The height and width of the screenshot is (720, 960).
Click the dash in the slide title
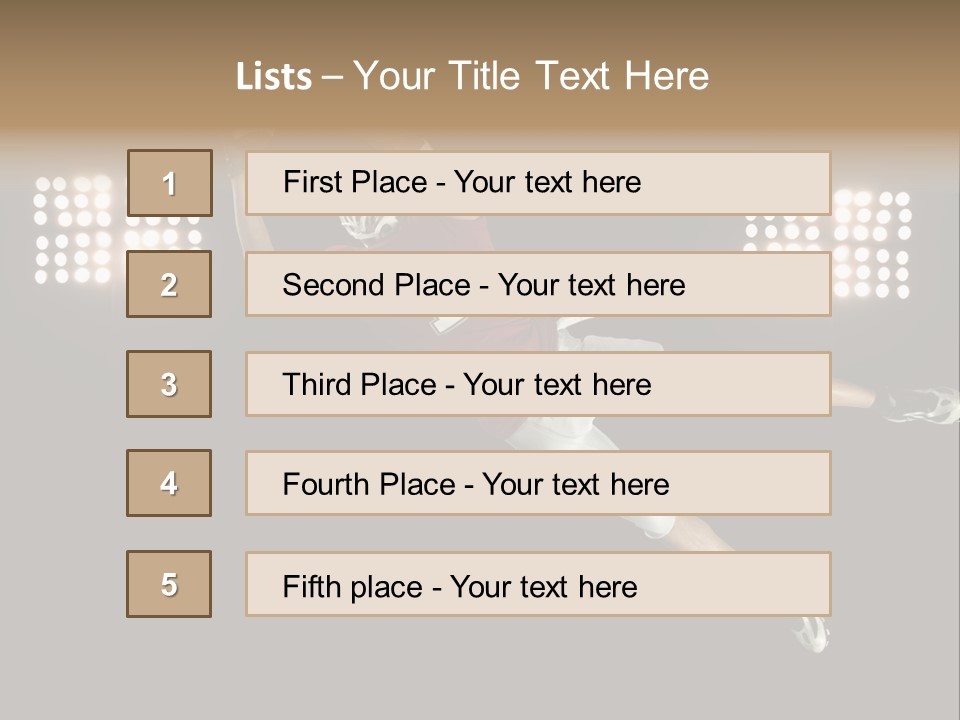tap(332, 77)
